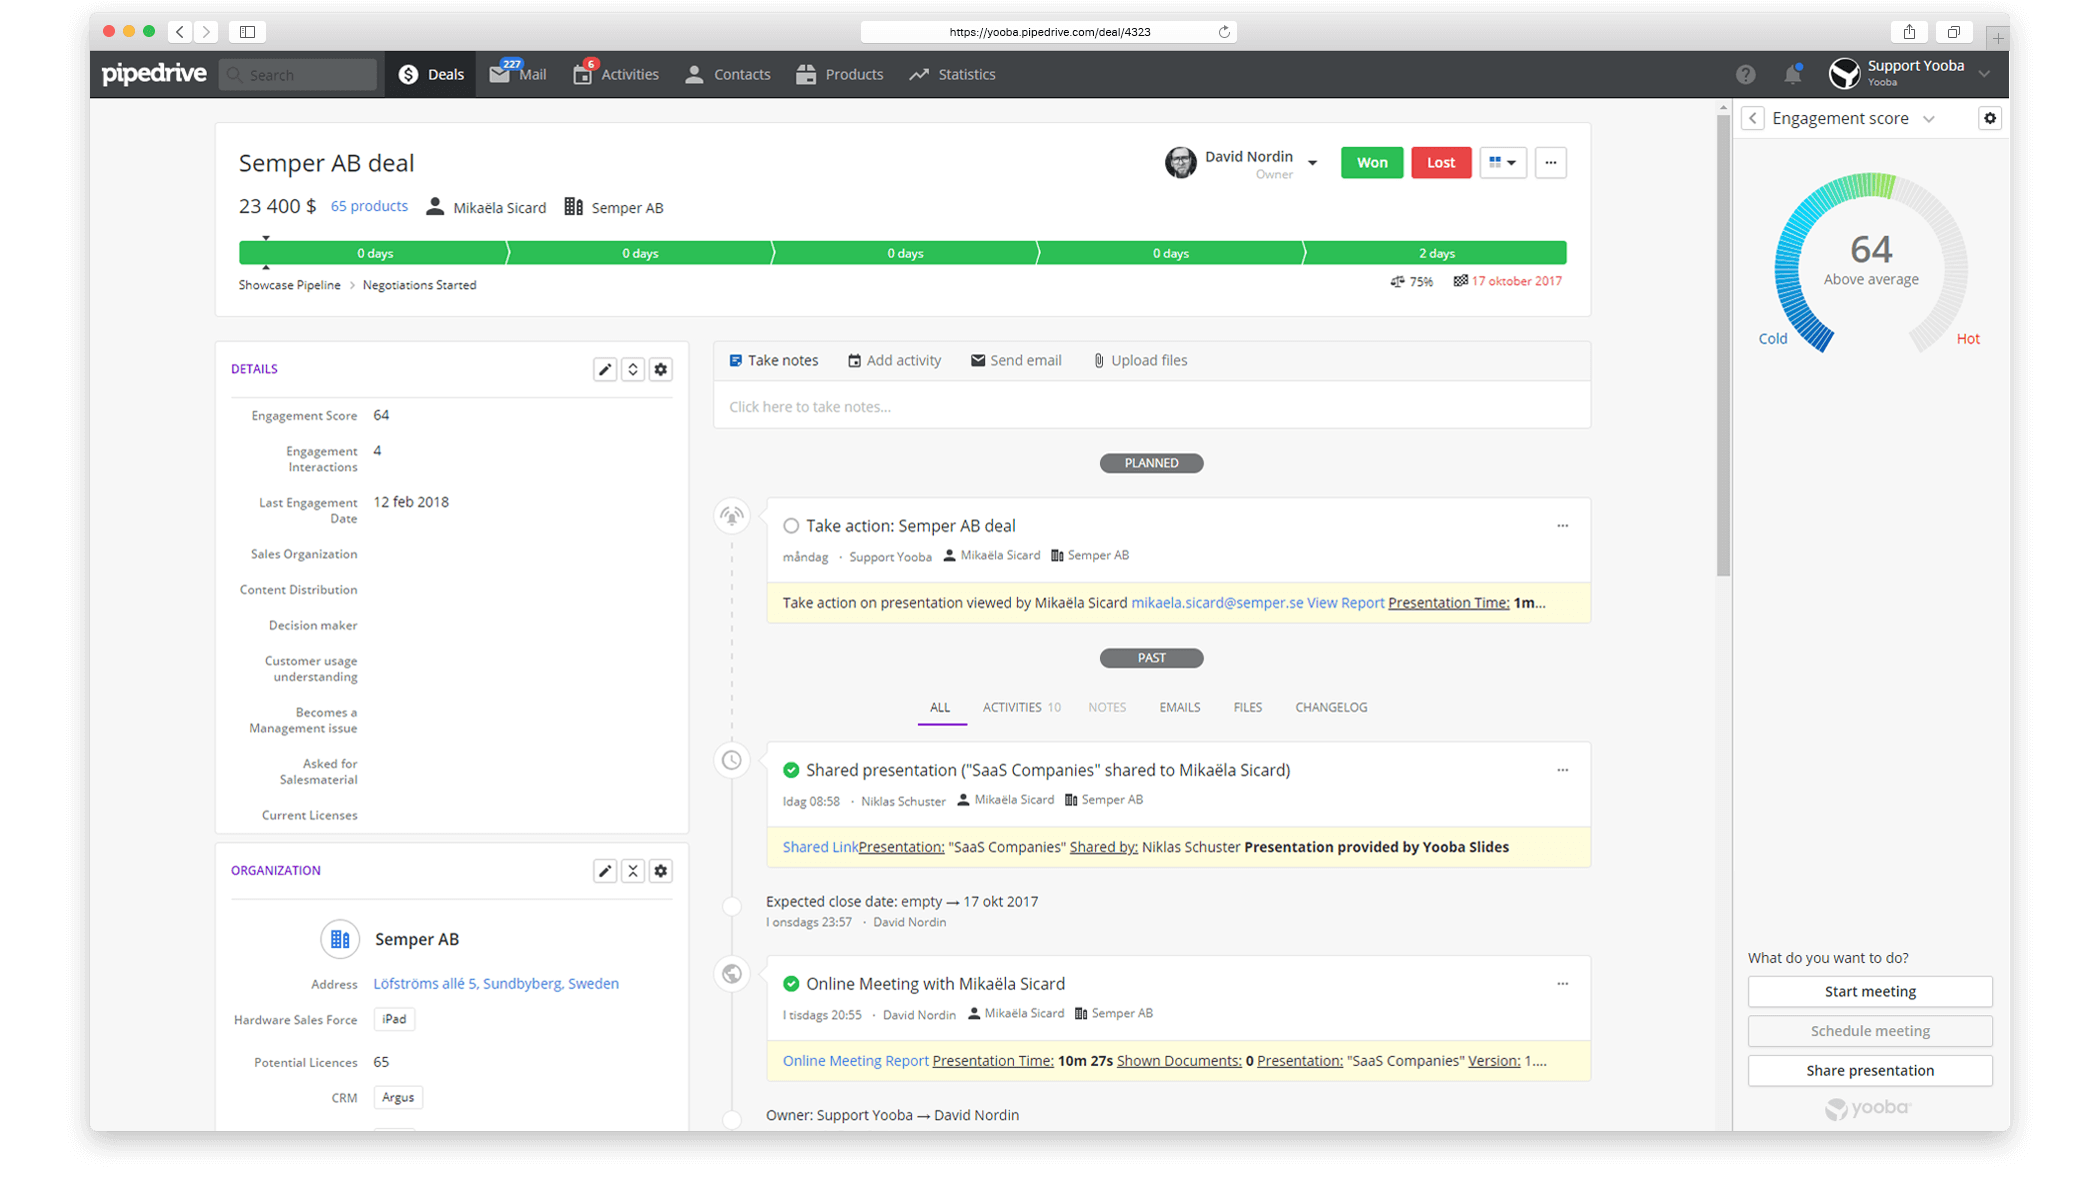This screenshot has width=2100, height=1181.
Task: Click Start meeting button
Action: 1870,991
